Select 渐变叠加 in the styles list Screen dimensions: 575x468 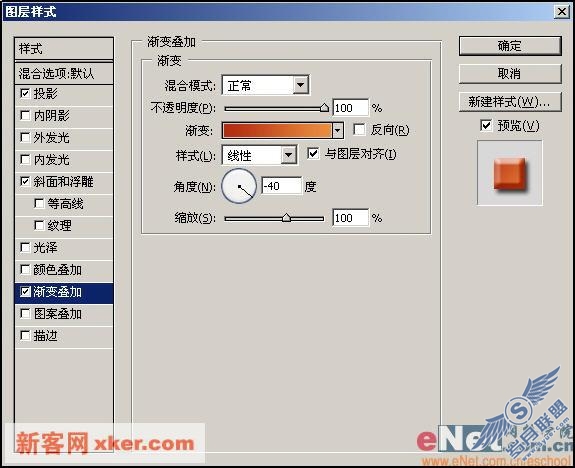(x=64, y=292)
